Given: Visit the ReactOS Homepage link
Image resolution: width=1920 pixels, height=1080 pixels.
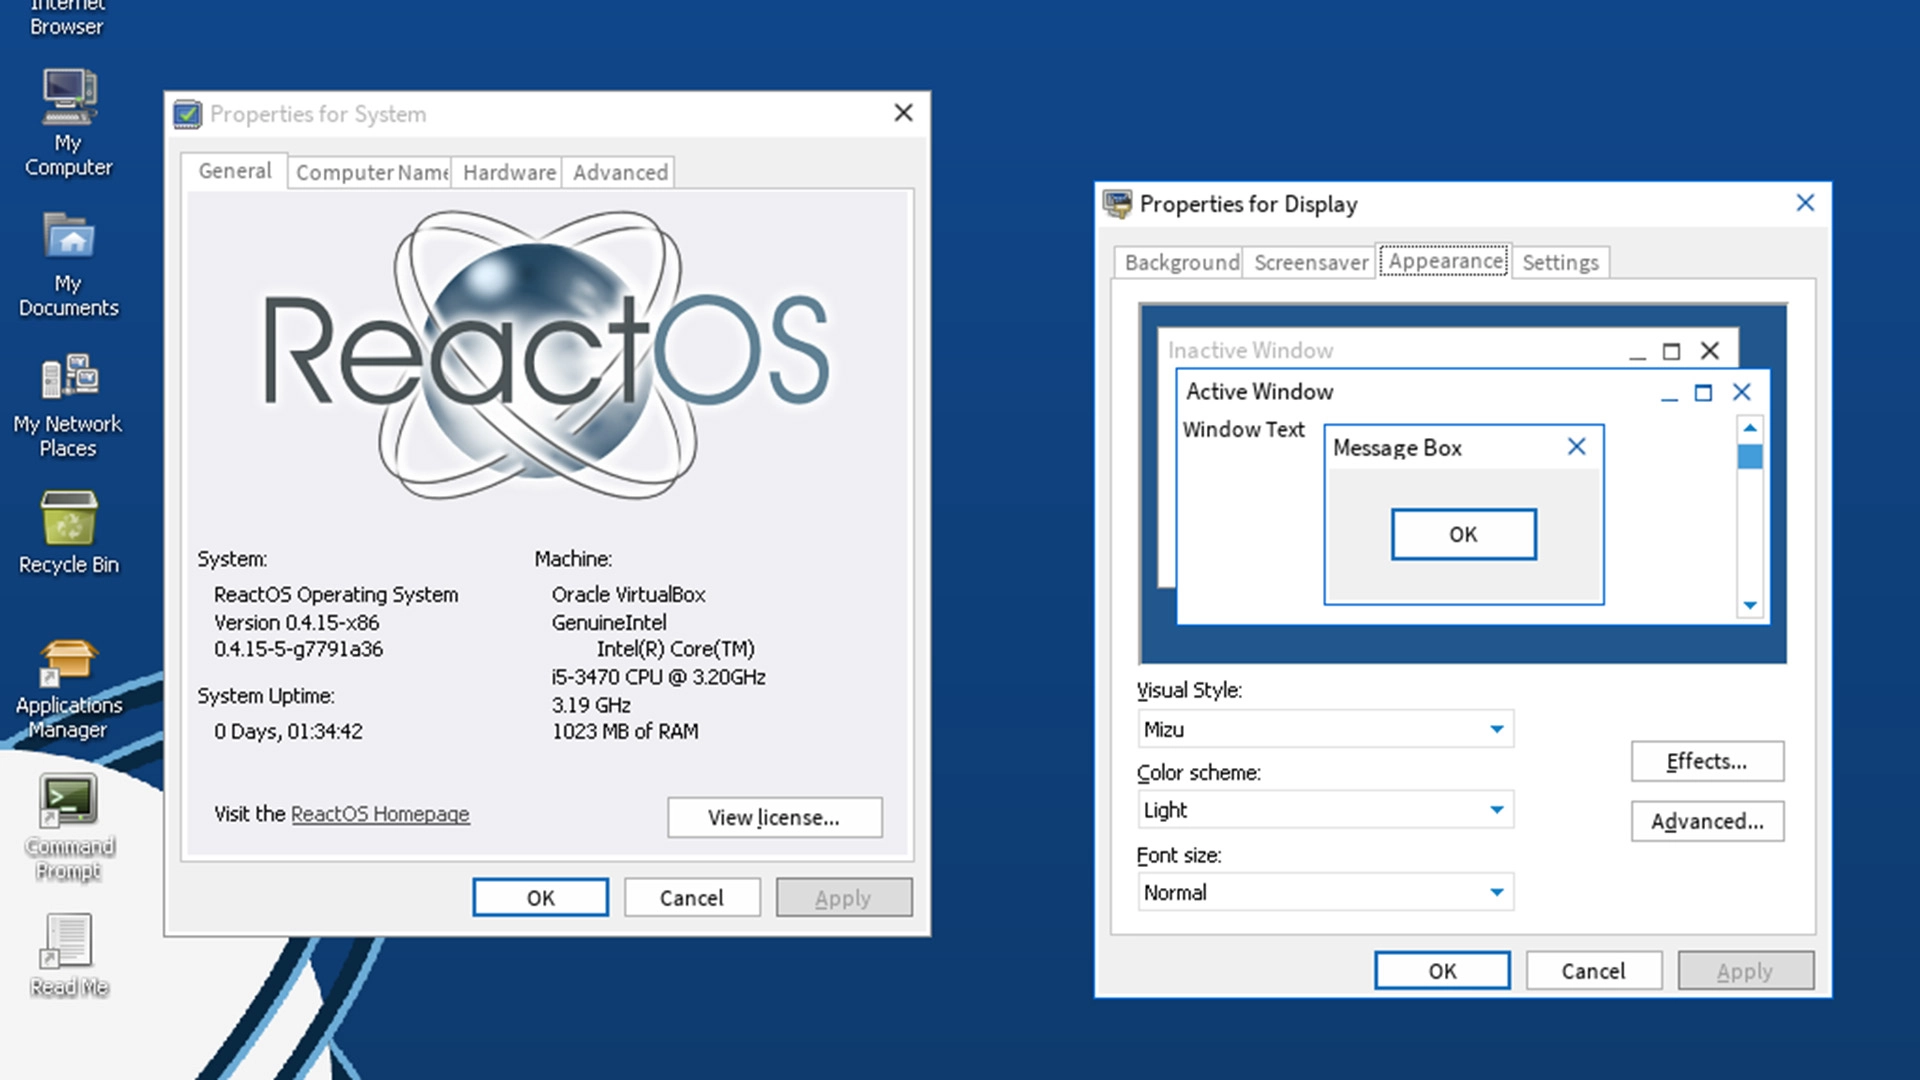Looking at the screenshot, I should pyautogui.click(x=380, y=814).
